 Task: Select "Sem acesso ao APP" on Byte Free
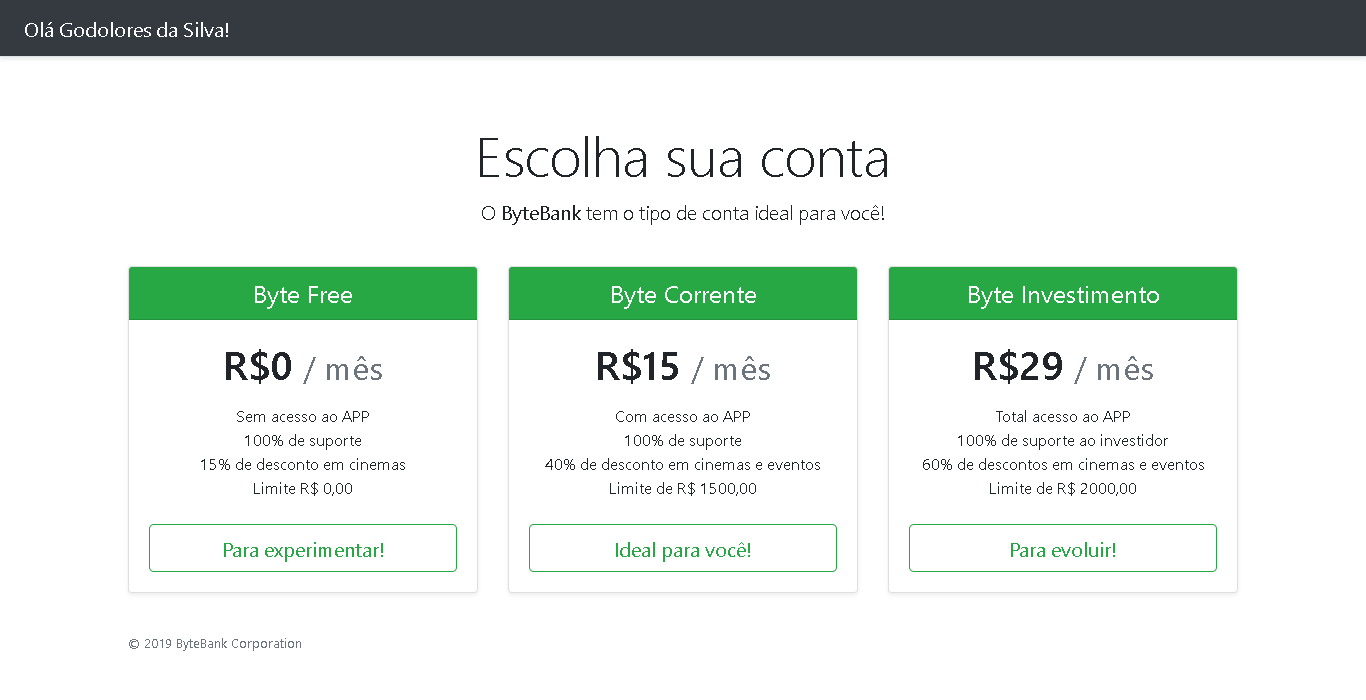tap(302, 416)
